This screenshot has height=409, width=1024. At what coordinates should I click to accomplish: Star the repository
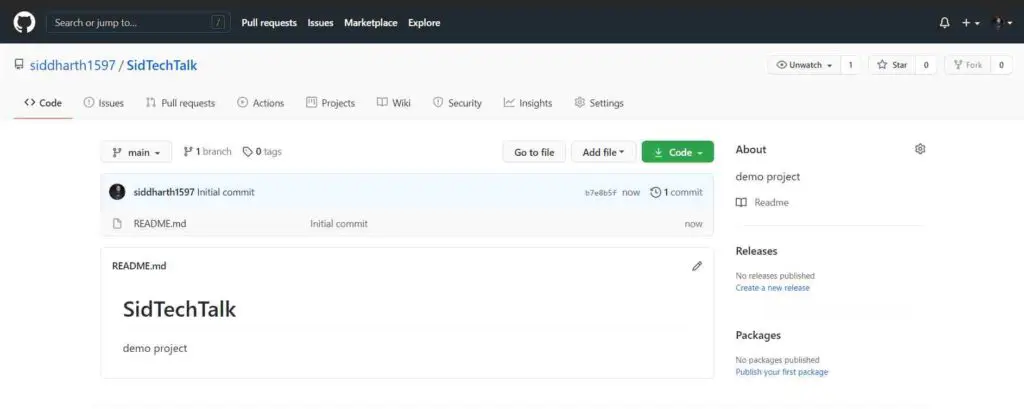coord(892,65)
